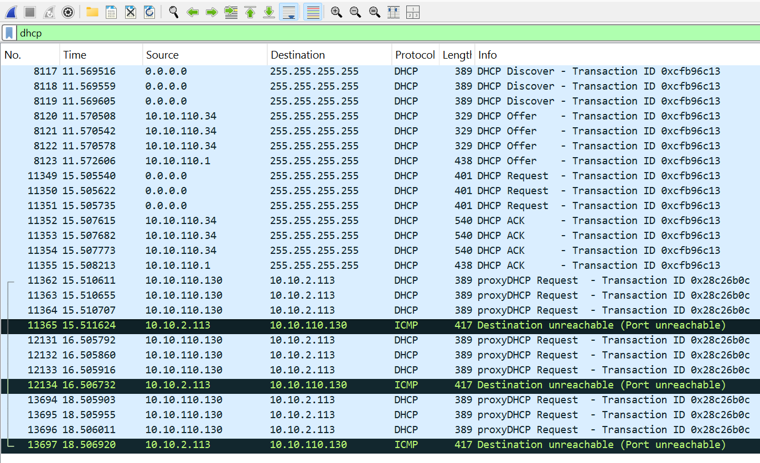Go forward in packet history
The image size is (760, 463).
pyautogui.click(x=211, y=12)
